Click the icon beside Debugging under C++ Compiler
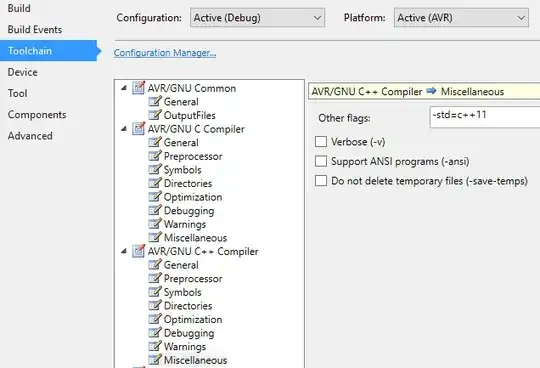 [155, 332]
